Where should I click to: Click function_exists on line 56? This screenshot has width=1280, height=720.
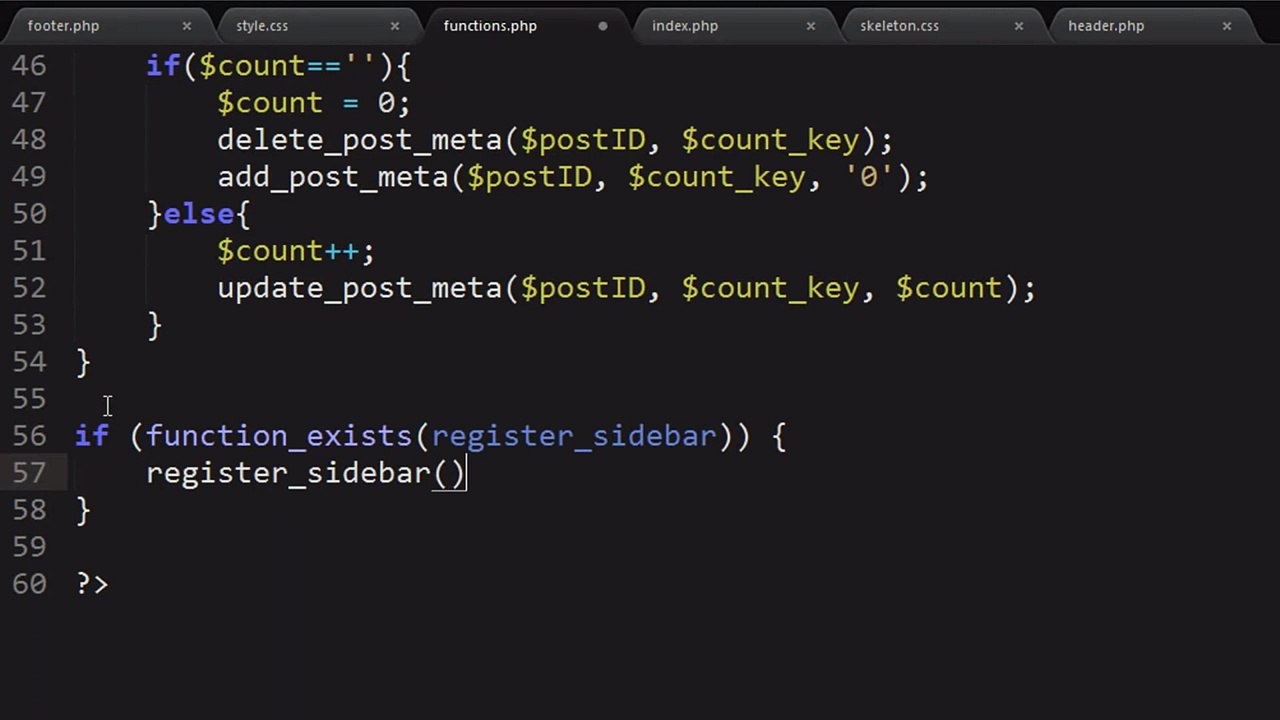(x=279, y=436)
